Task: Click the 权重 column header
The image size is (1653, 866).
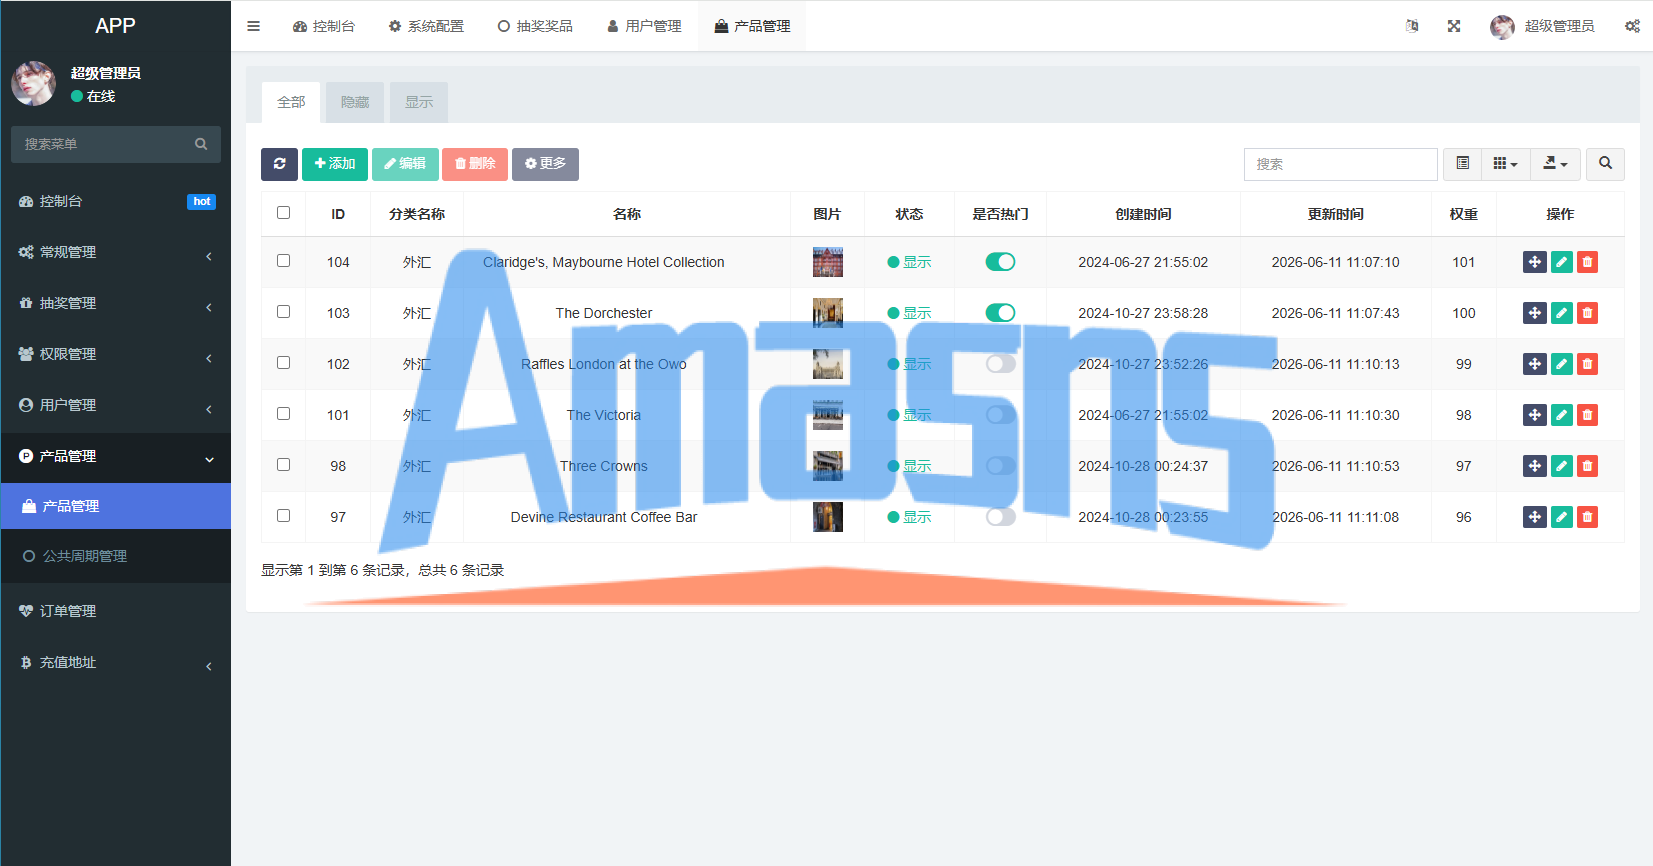Action: coord(1464,214)
